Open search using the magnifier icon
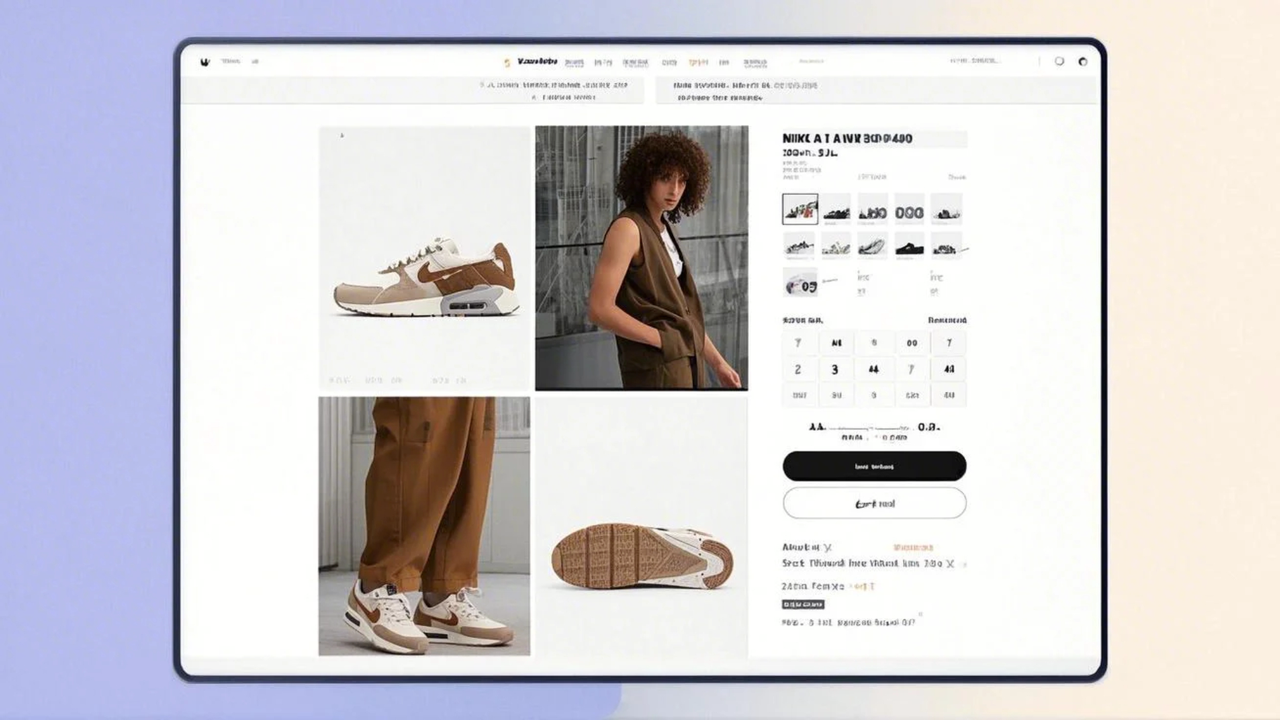The image size is (1280, 720). (1058, 61)
